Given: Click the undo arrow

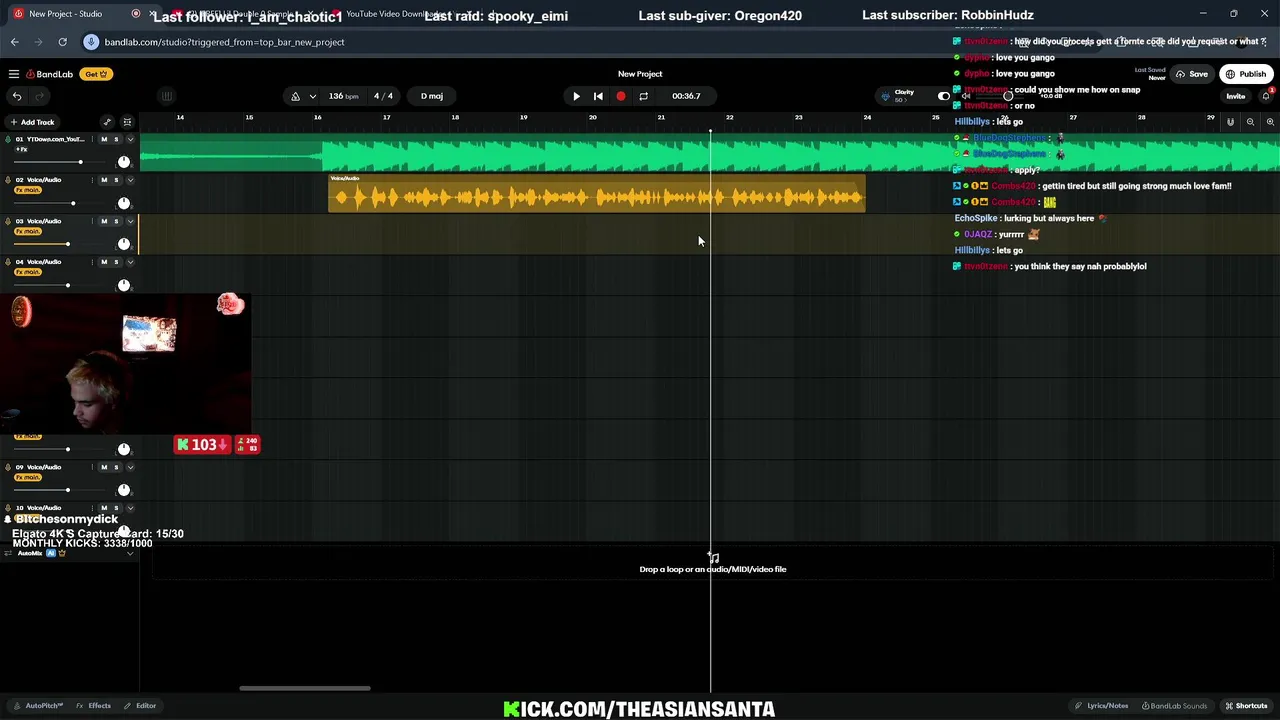Looking at the screenshot, I should point(17,96).
